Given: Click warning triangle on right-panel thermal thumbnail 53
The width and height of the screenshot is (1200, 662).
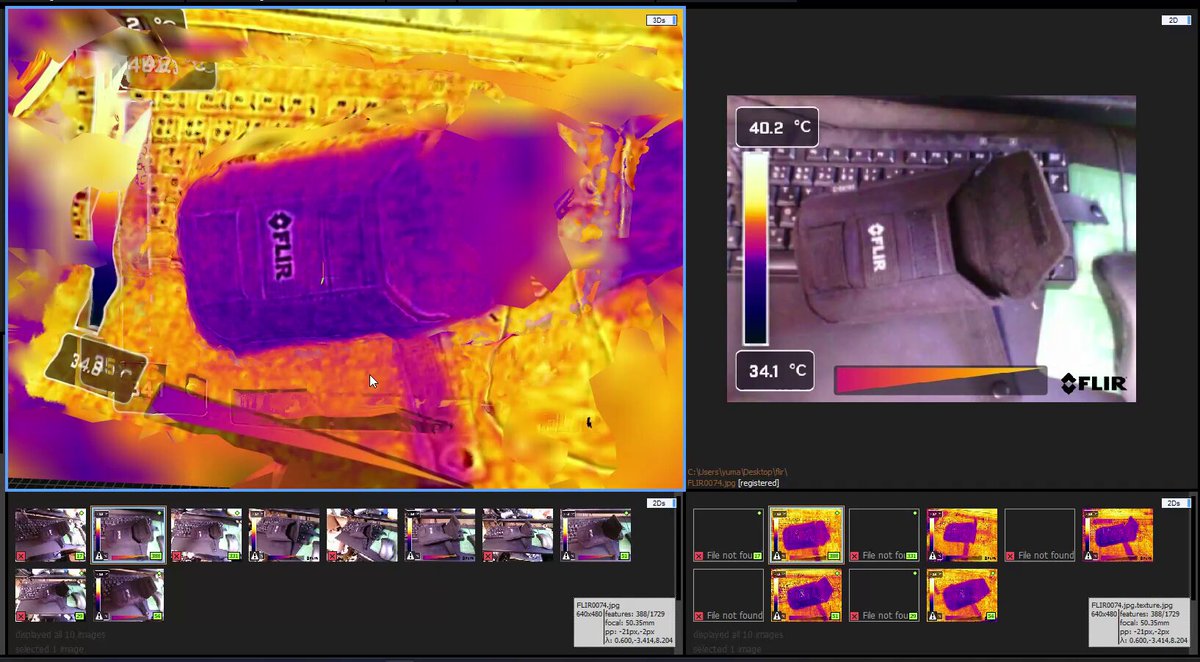Looking at the screenshot, I should (x=777, y=616).
